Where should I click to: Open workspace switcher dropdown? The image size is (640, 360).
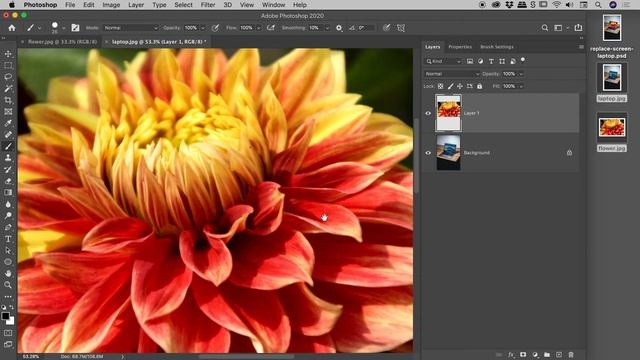pos(560,28)
